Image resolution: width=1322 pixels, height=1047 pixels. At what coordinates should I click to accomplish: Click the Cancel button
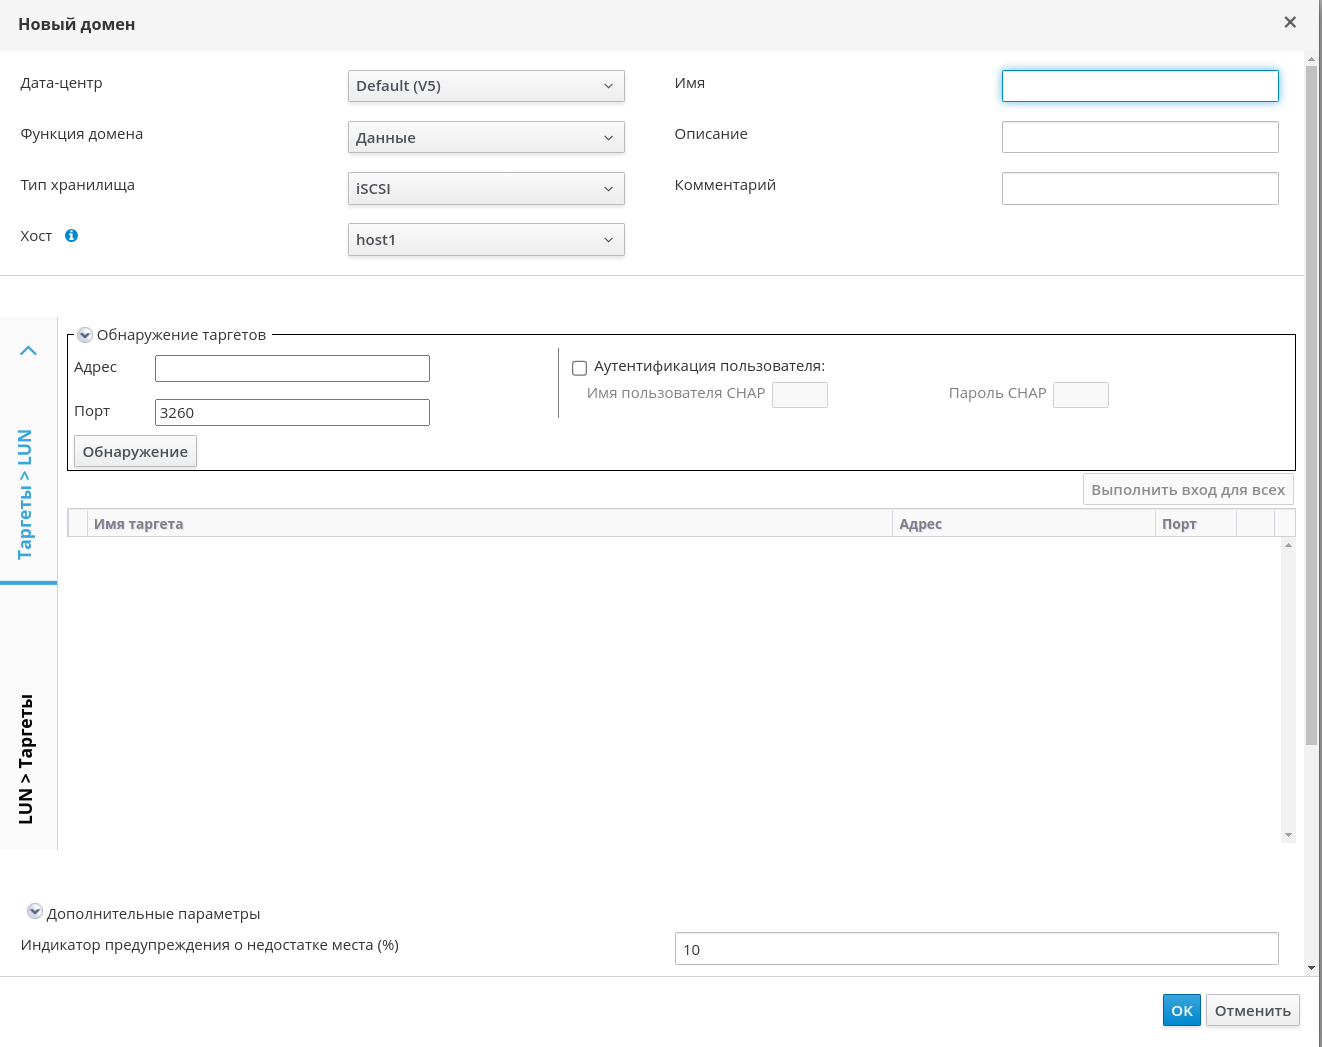(1252, 1010)
